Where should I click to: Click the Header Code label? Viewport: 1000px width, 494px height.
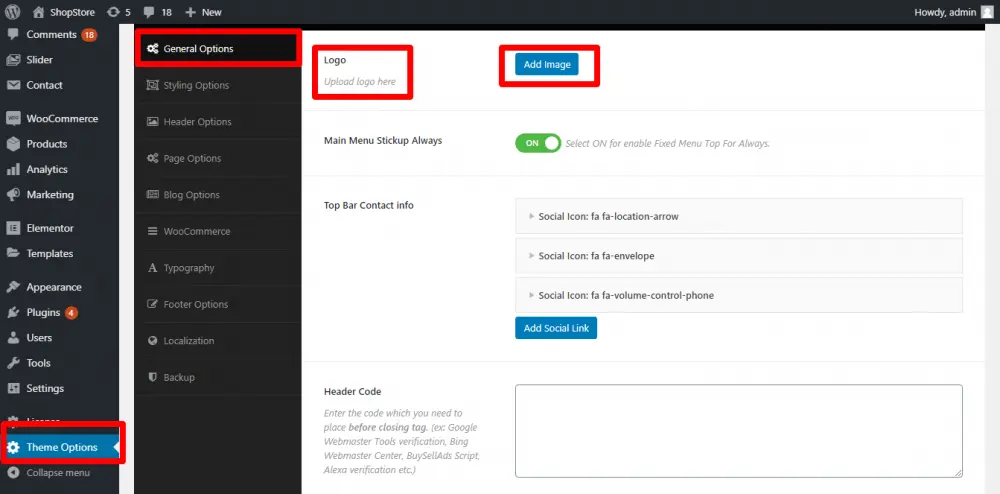(353, 391)
